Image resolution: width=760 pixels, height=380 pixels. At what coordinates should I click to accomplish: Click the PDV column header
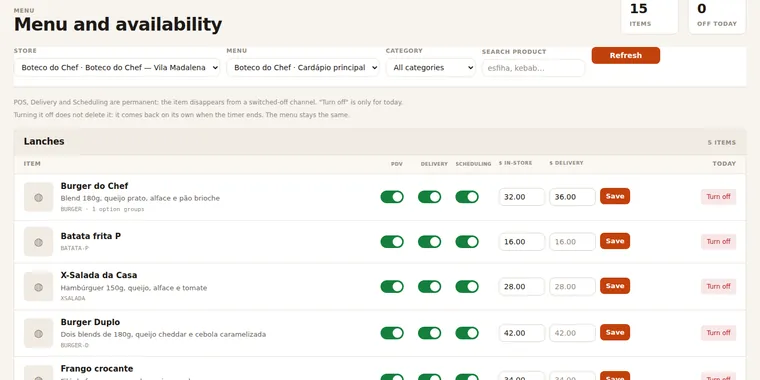[396, 164]
